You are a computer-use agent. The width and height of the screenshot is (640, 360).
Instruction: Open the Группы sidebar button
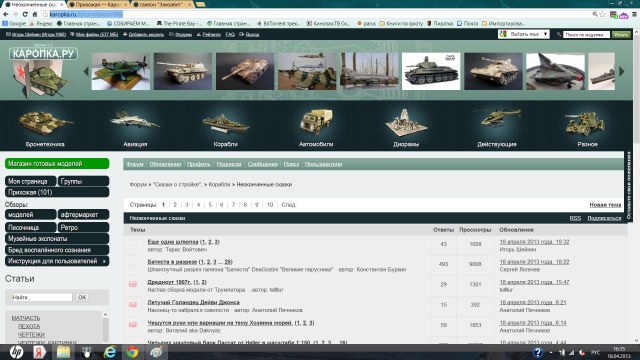pyautogui.click(x=83, y=181)
